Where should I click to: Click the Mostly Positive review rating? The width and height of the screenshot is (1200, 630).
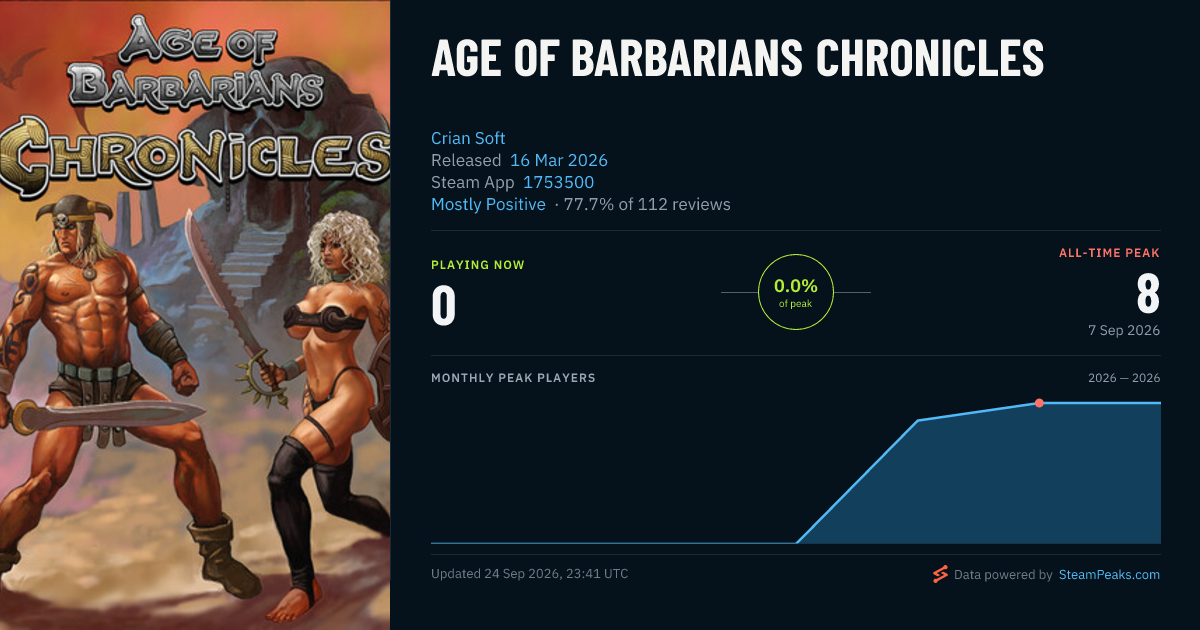[488, 204]
